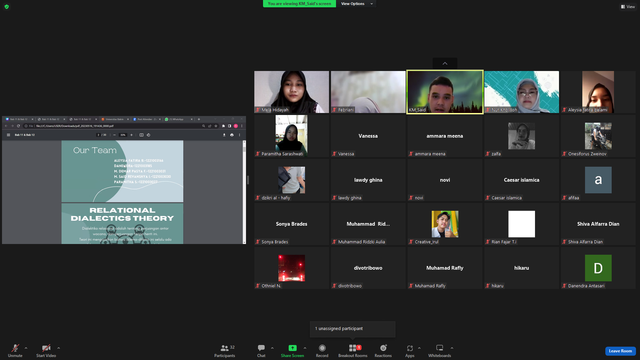Open View Options dropdown
Viewport: 640px width, 360px height.
click(357, 4)
